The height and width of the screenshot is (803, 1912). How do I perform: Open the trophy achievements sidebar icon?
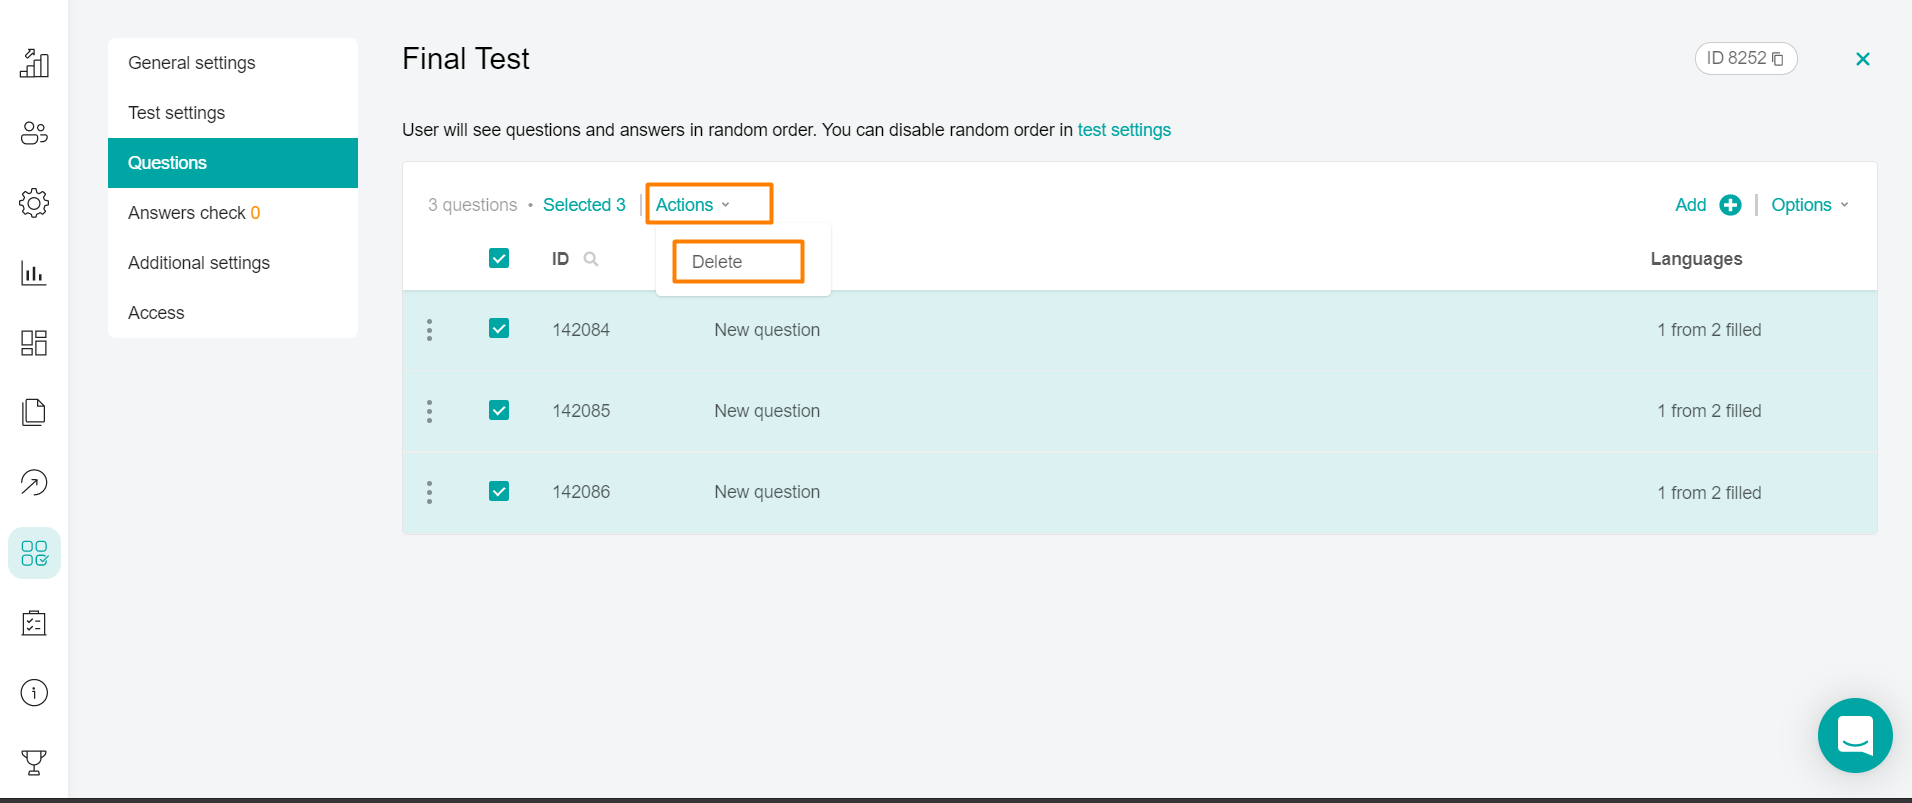point(34,763)
